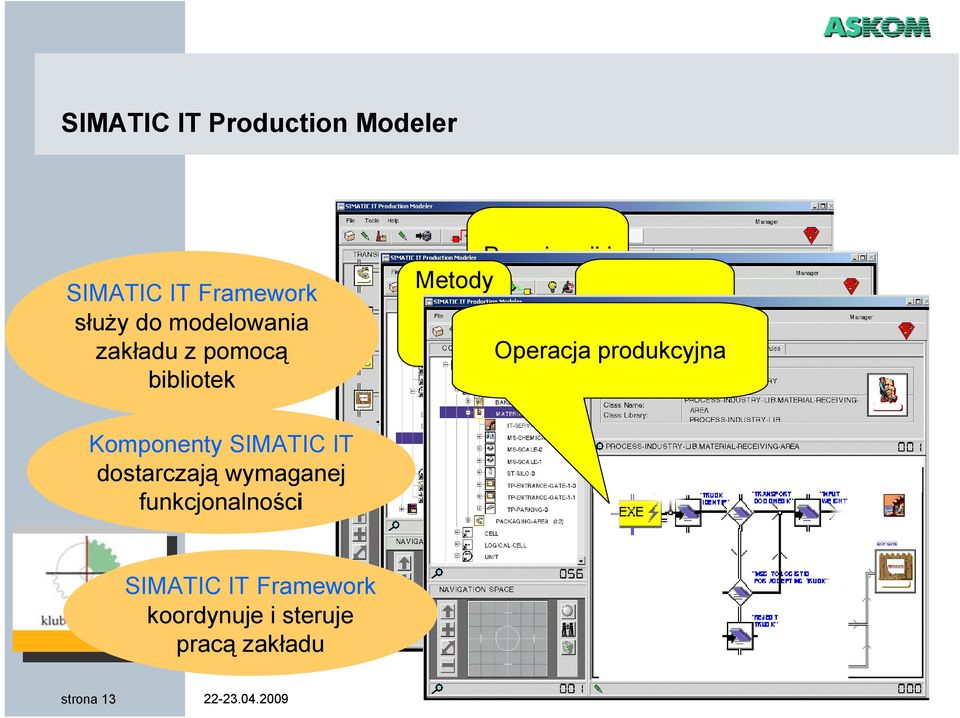960x718 pixels.
Task: Click magnifier icon beside the 056 counter
Action: (438, 574)
